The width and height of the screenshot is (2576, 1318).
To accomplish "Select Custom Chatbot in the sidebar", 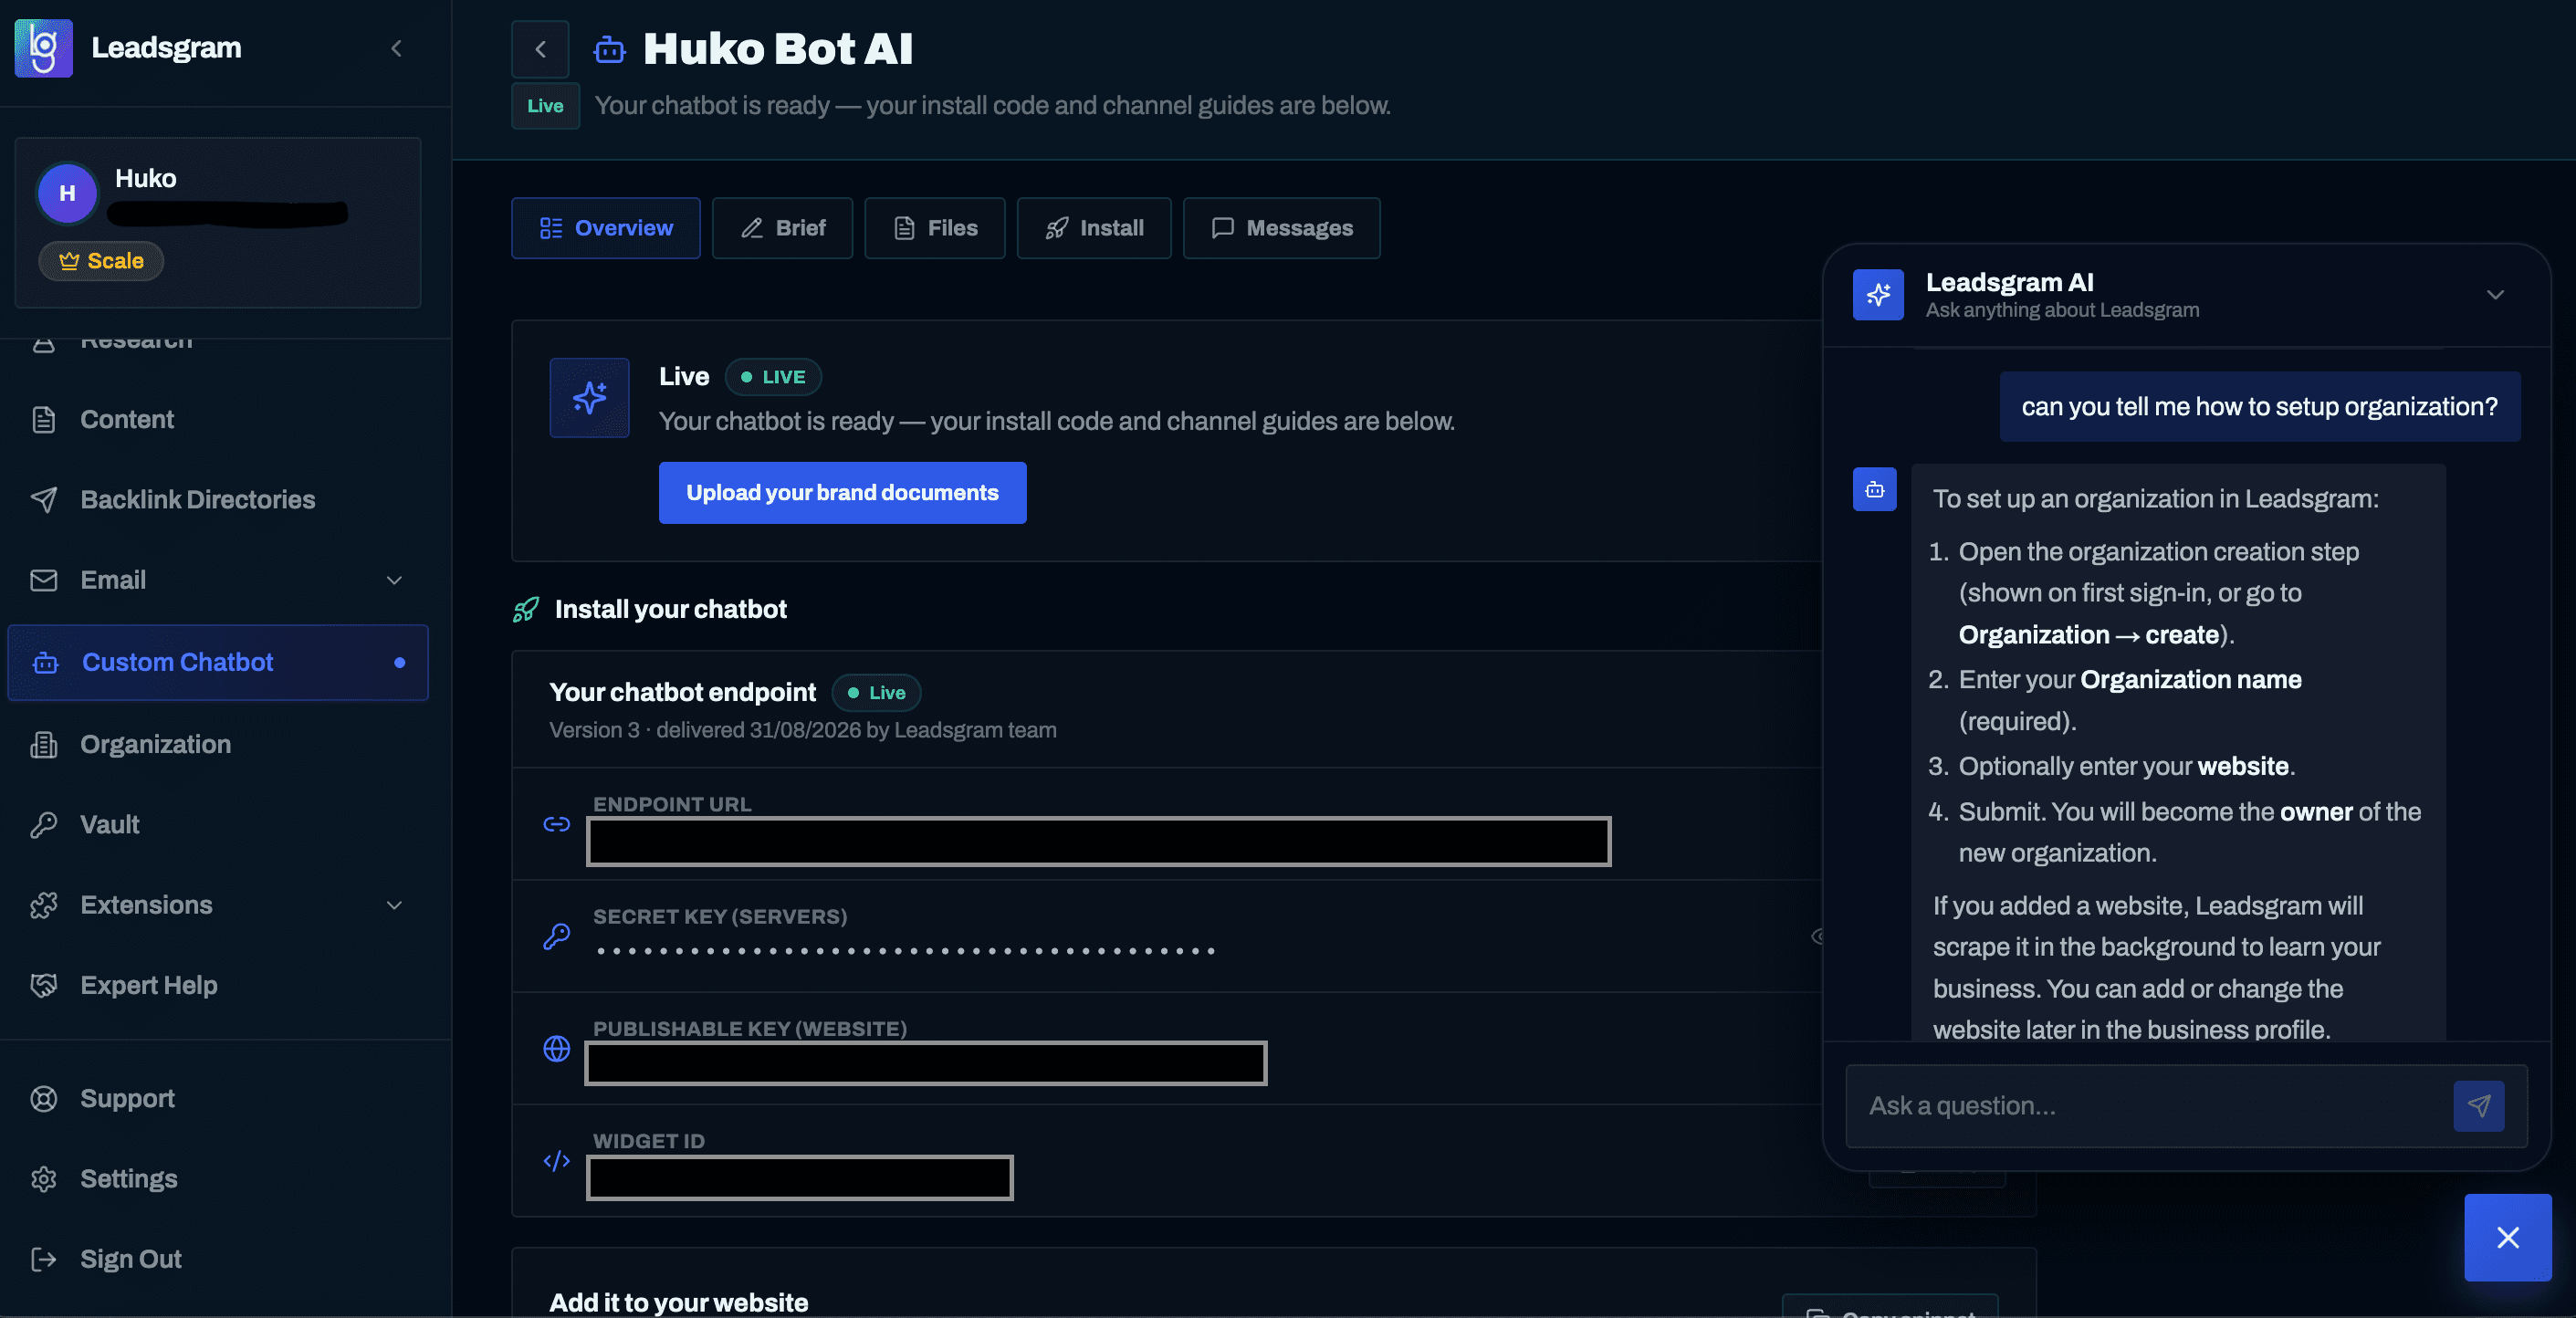I will coord(218,662).
